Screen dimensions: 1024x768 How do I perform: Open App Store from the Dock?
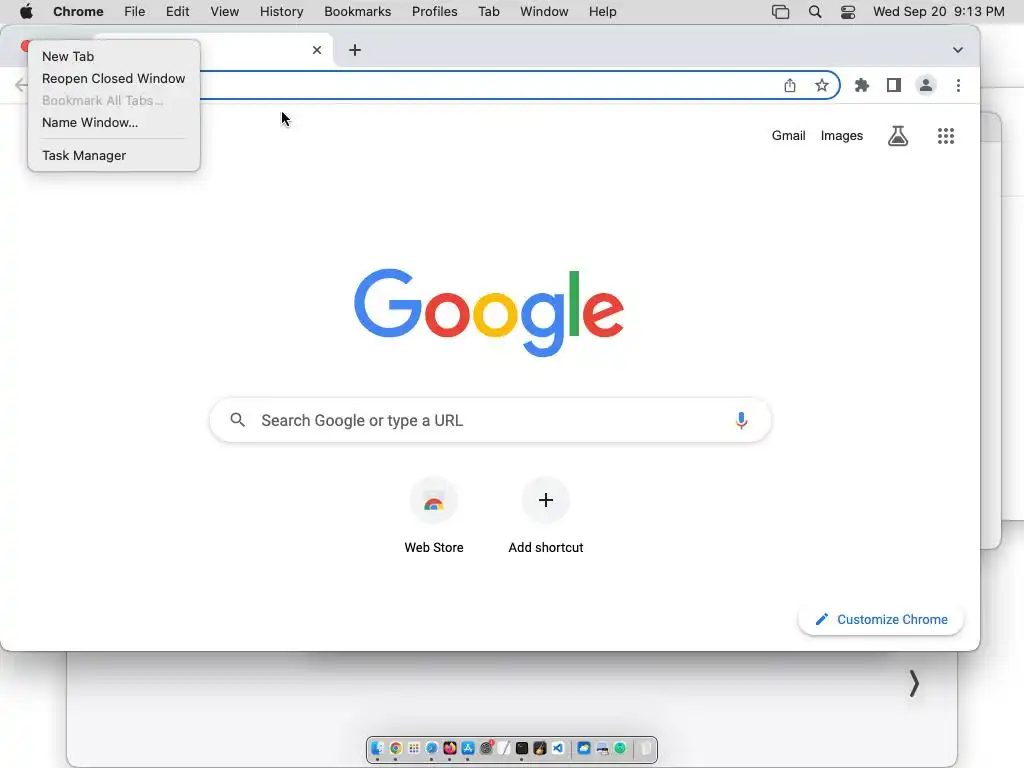click(468, 748)
